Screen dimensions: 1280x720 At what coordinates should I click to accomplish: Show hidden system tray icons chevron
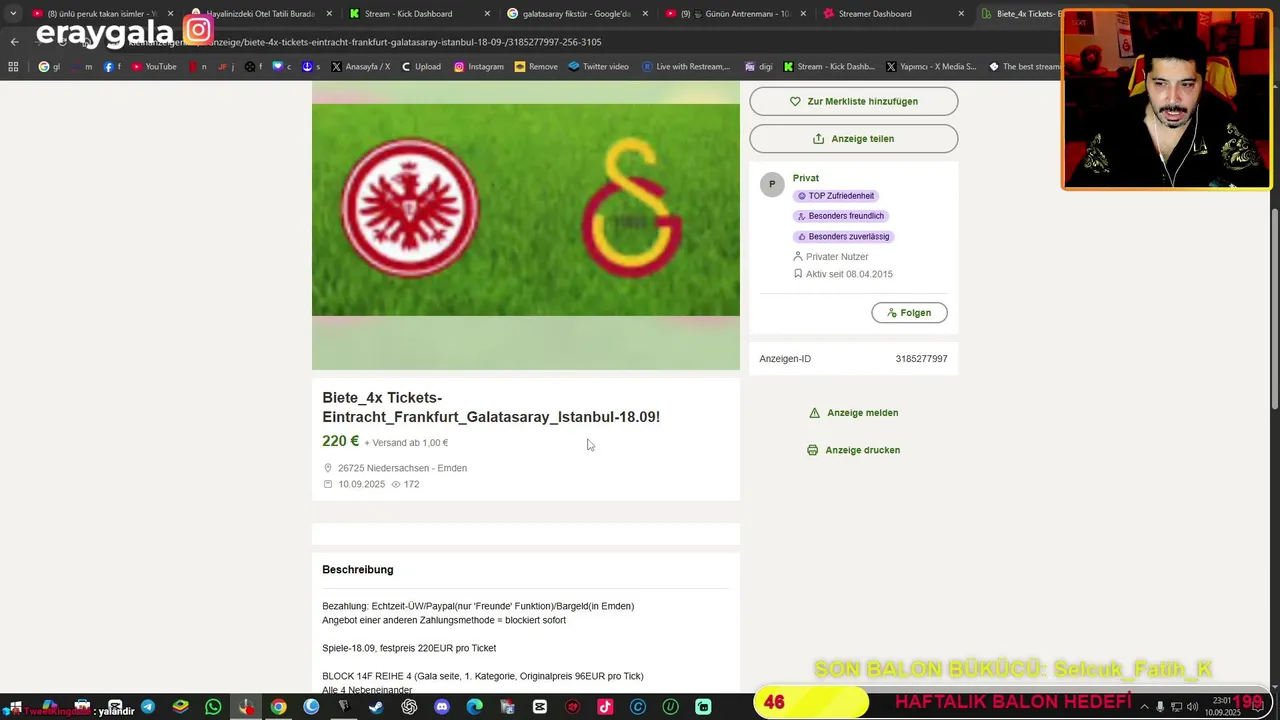click(x=1145, y=707)
